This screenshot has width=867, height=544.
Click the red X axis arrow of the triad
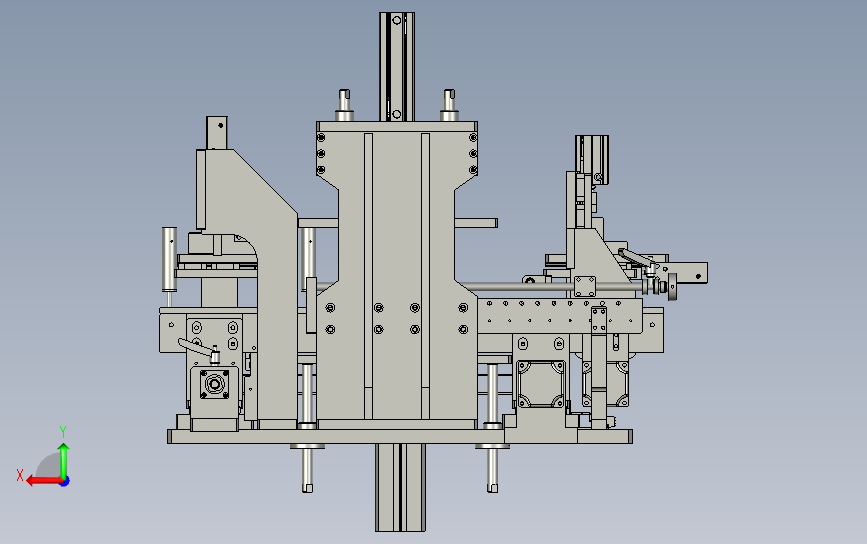point(43,481)
